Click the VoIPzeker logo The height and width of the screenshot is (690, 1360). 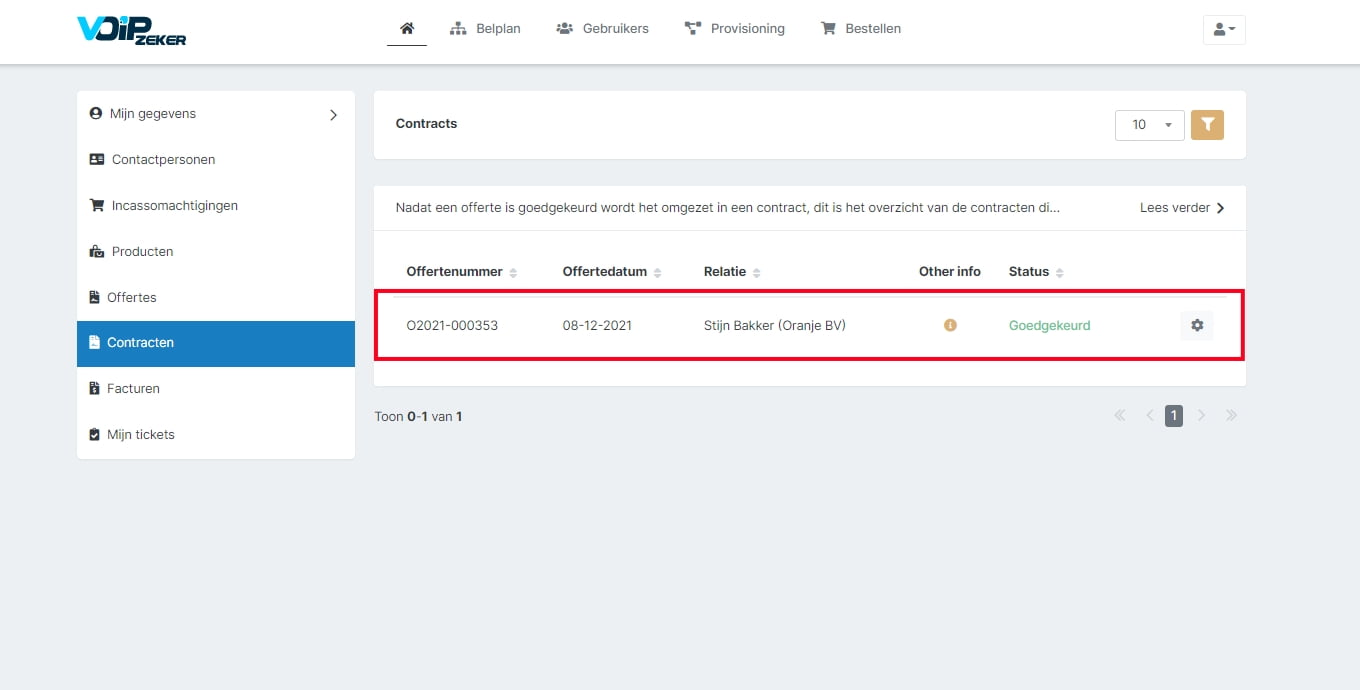click(x=132, y=30)
